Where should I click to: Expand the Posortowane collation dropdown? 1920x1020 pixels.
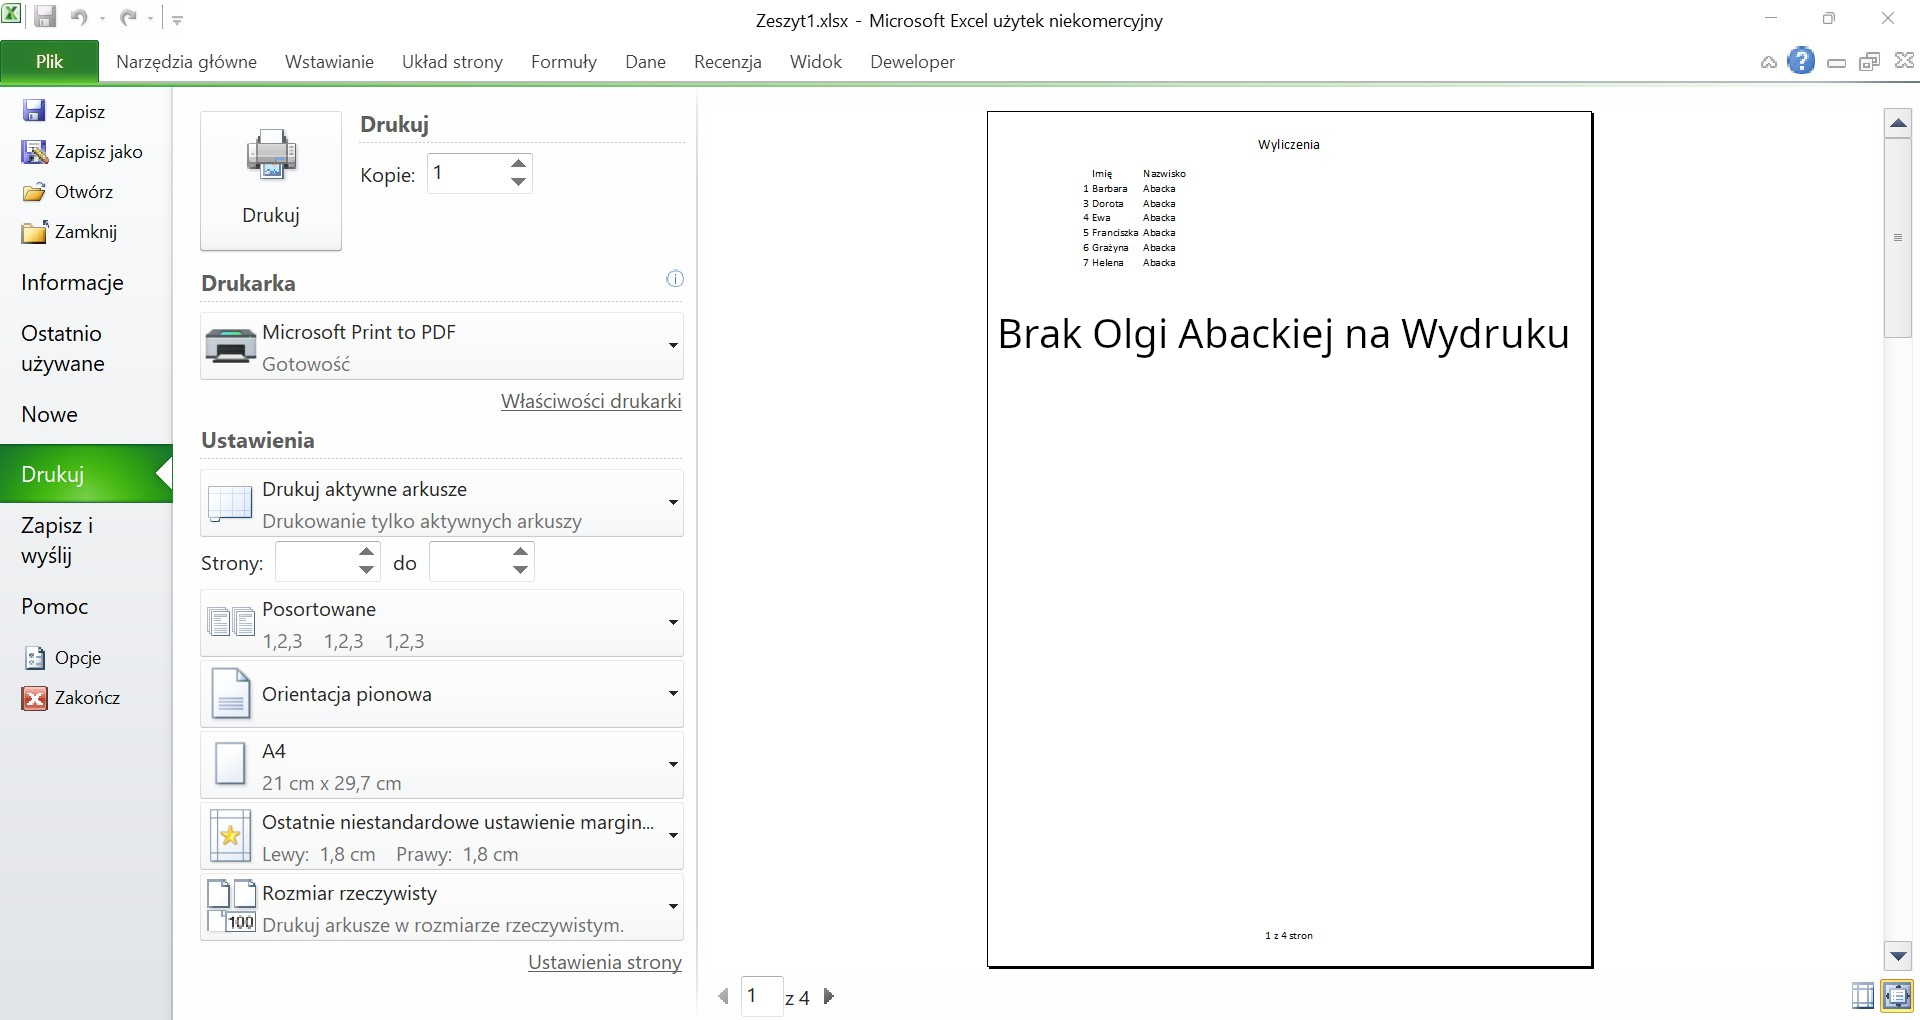pyautogui.click(x=442, y=623)
